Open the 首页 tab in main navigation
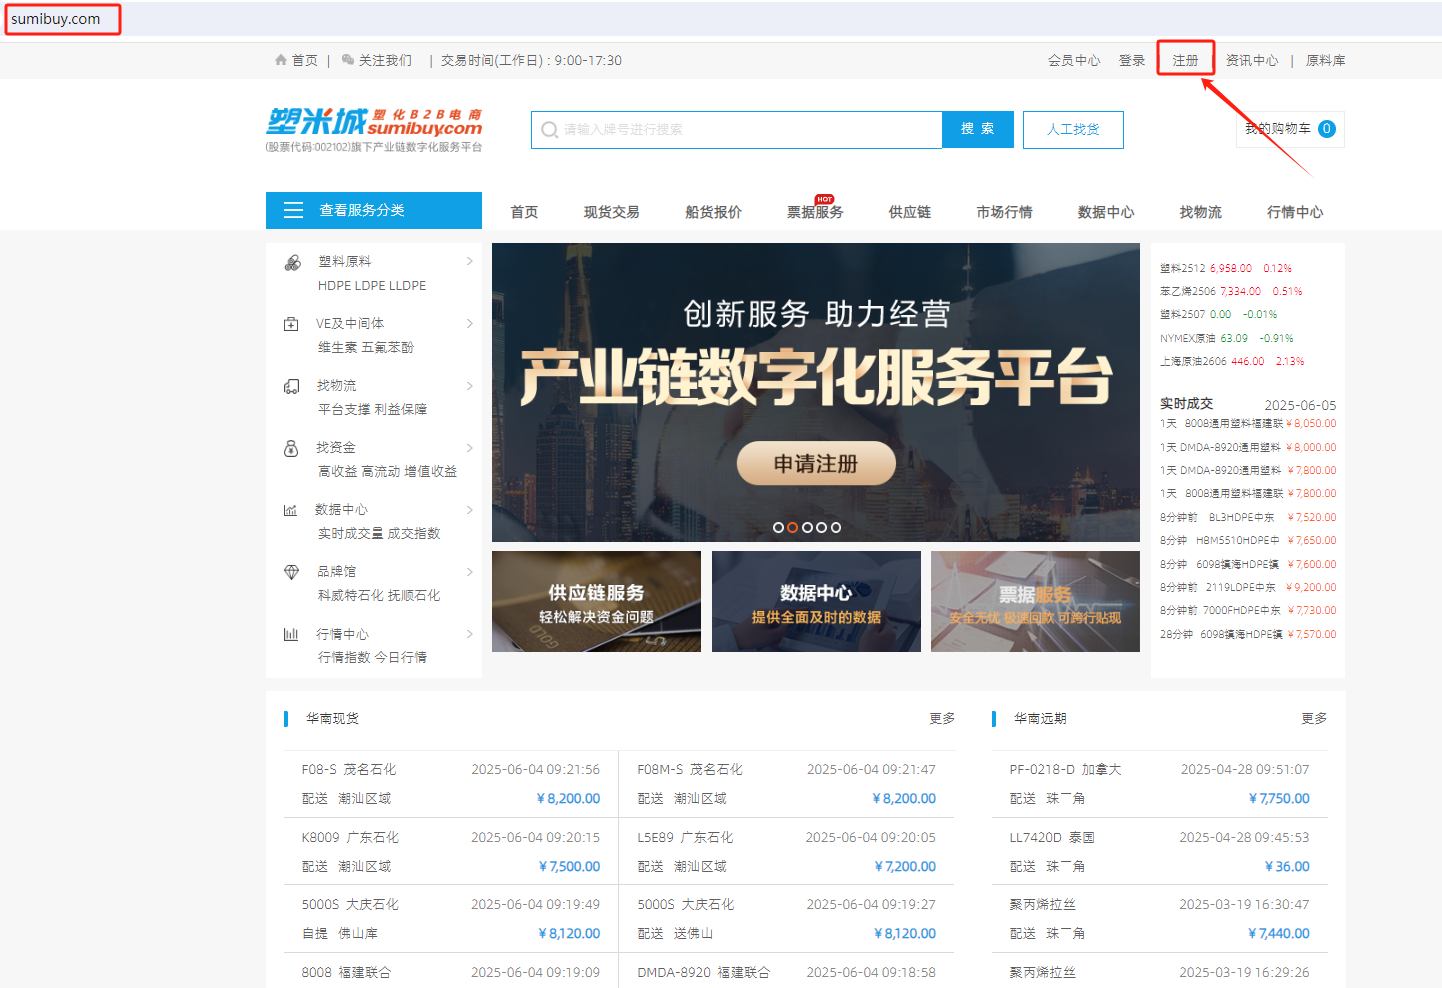 click(x=524, y=212)
